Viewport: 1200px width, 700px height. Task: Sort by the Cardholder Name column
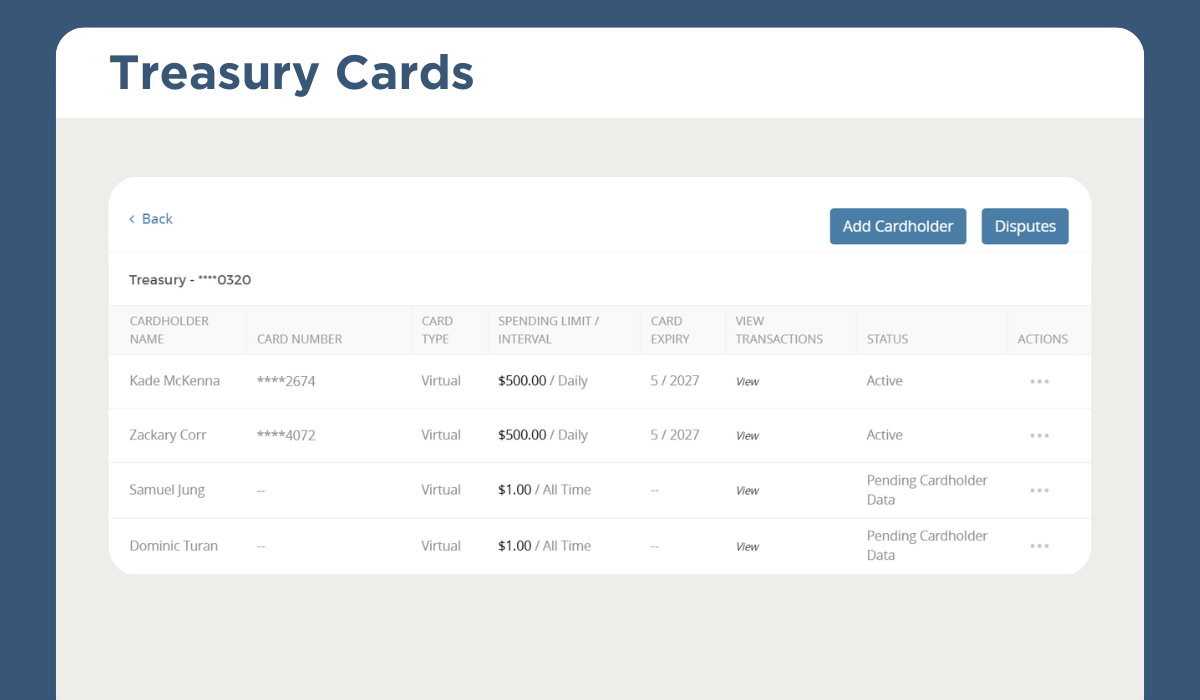[168, 330]
